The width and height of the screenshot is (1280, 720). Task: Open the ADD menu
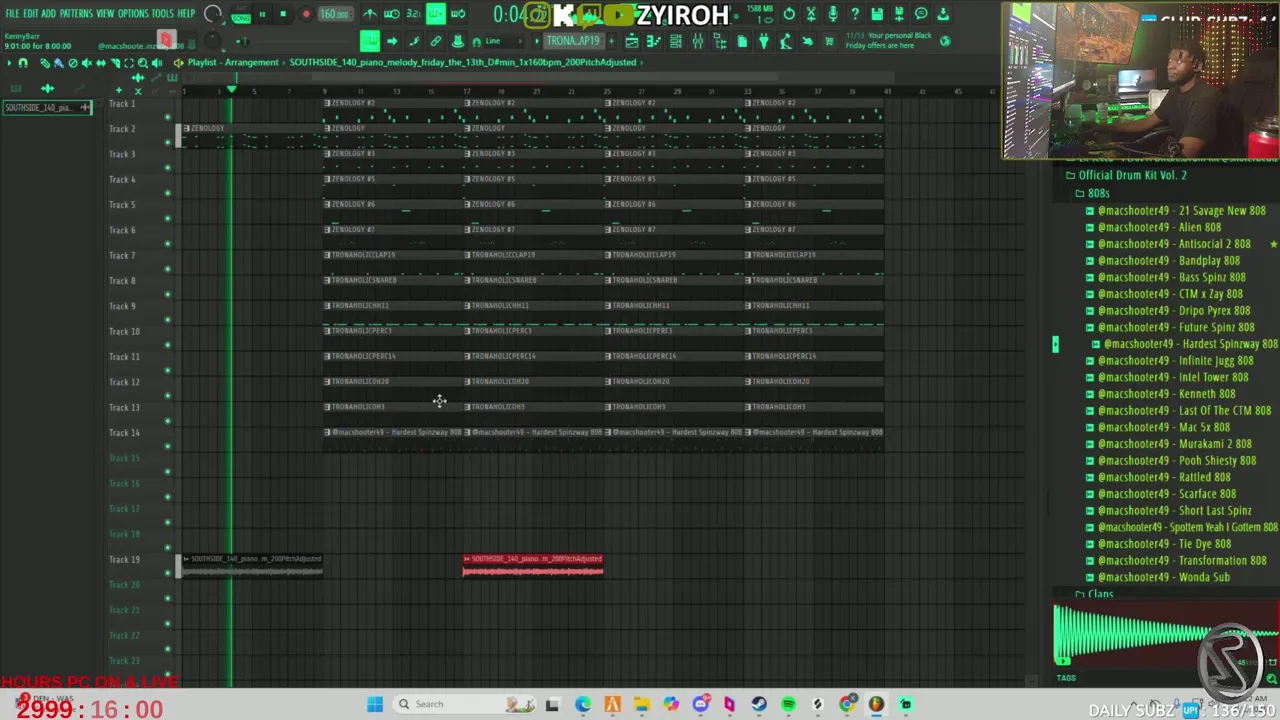click(48, 14)
